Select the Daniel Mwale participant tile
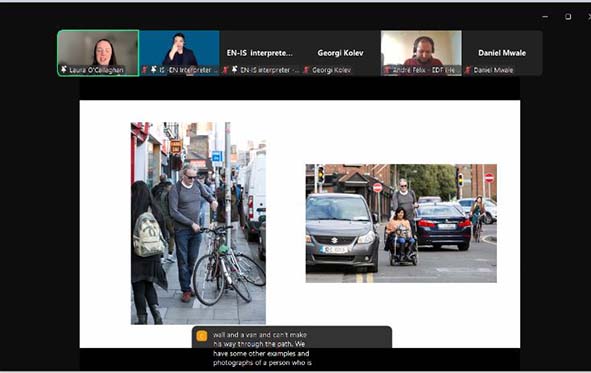Screen dimensions: 591x373 click(502, 53)
